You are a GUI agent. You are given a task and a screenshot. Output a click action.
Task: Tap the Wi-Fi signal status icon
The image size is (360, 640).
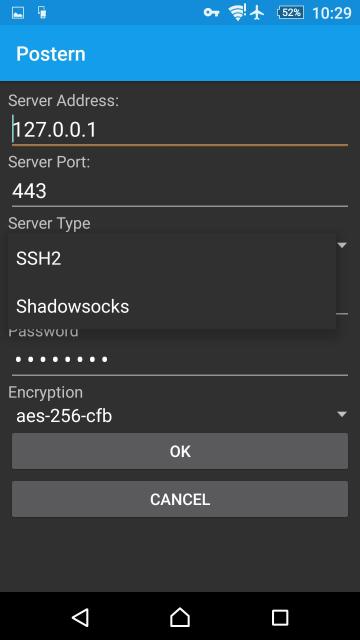pyautogui.click(x=238, y=13)
